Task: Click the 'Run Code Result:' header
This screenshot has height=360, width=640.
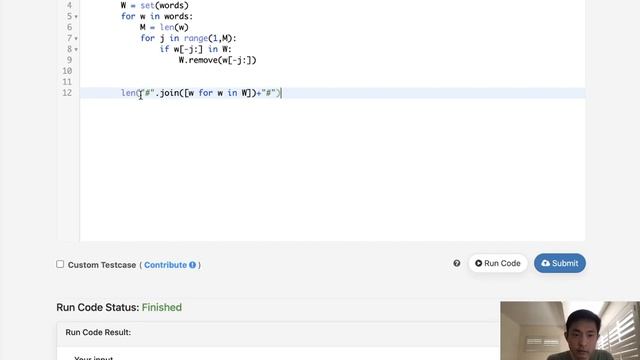Action: click(98, 332)
